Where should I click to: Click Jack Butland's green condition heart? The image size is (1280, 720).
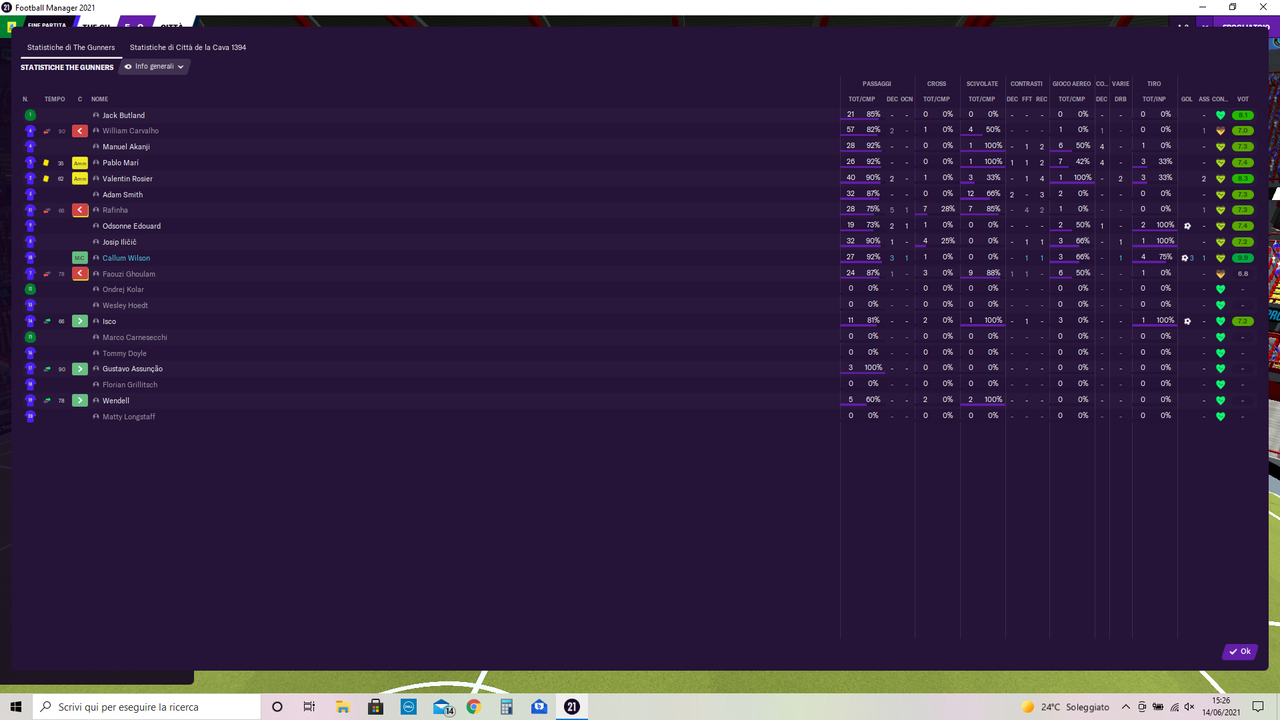tap(1220, 115)
